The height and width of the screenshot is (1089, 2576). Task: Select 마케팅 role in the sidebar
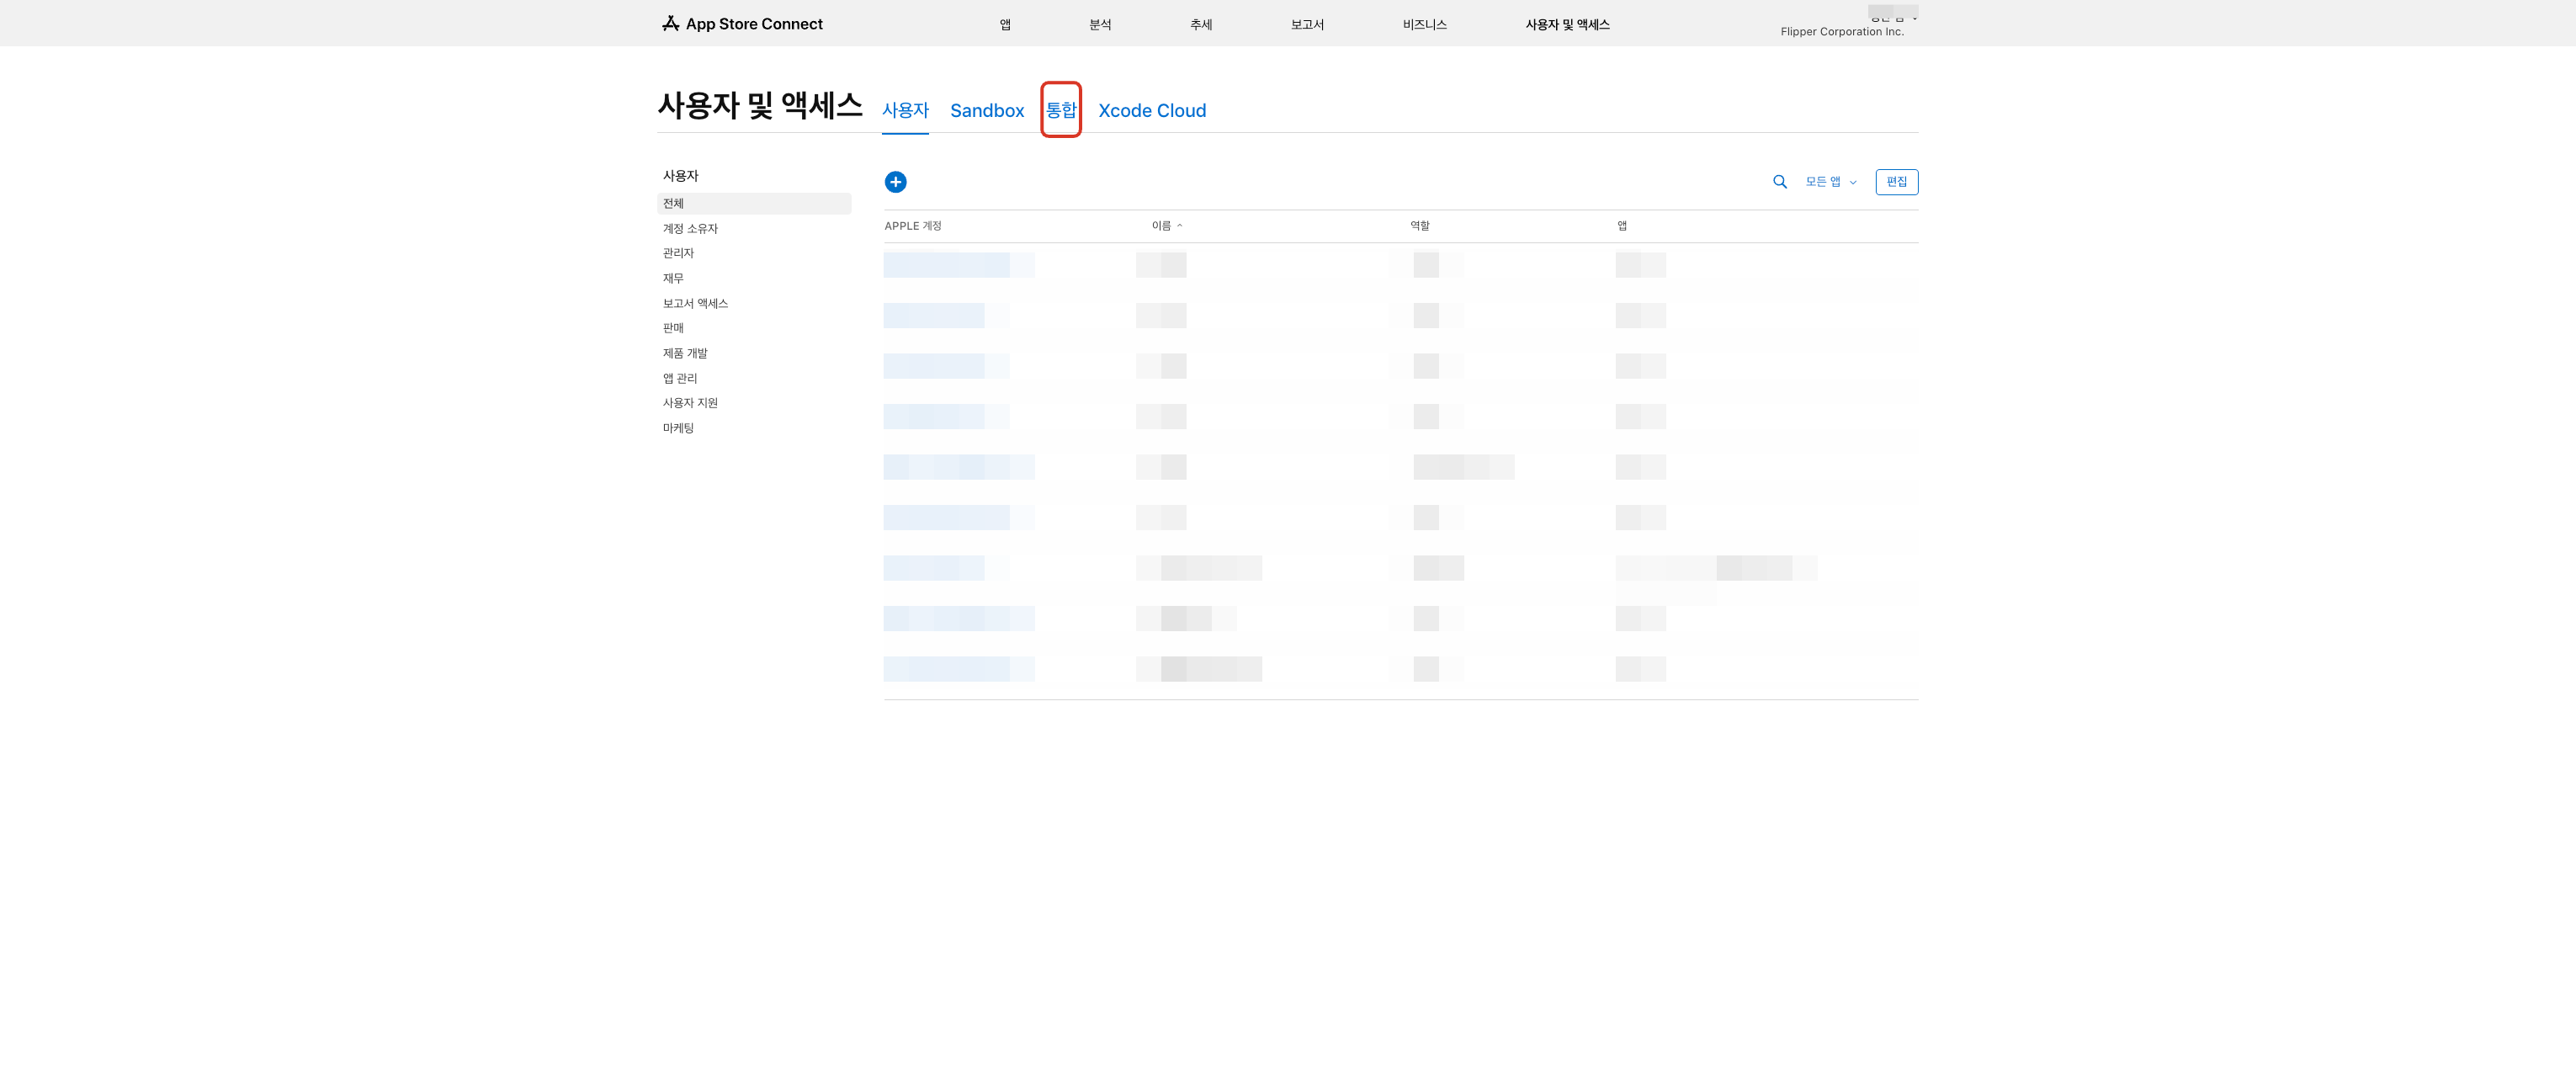(x=678, y=428)
